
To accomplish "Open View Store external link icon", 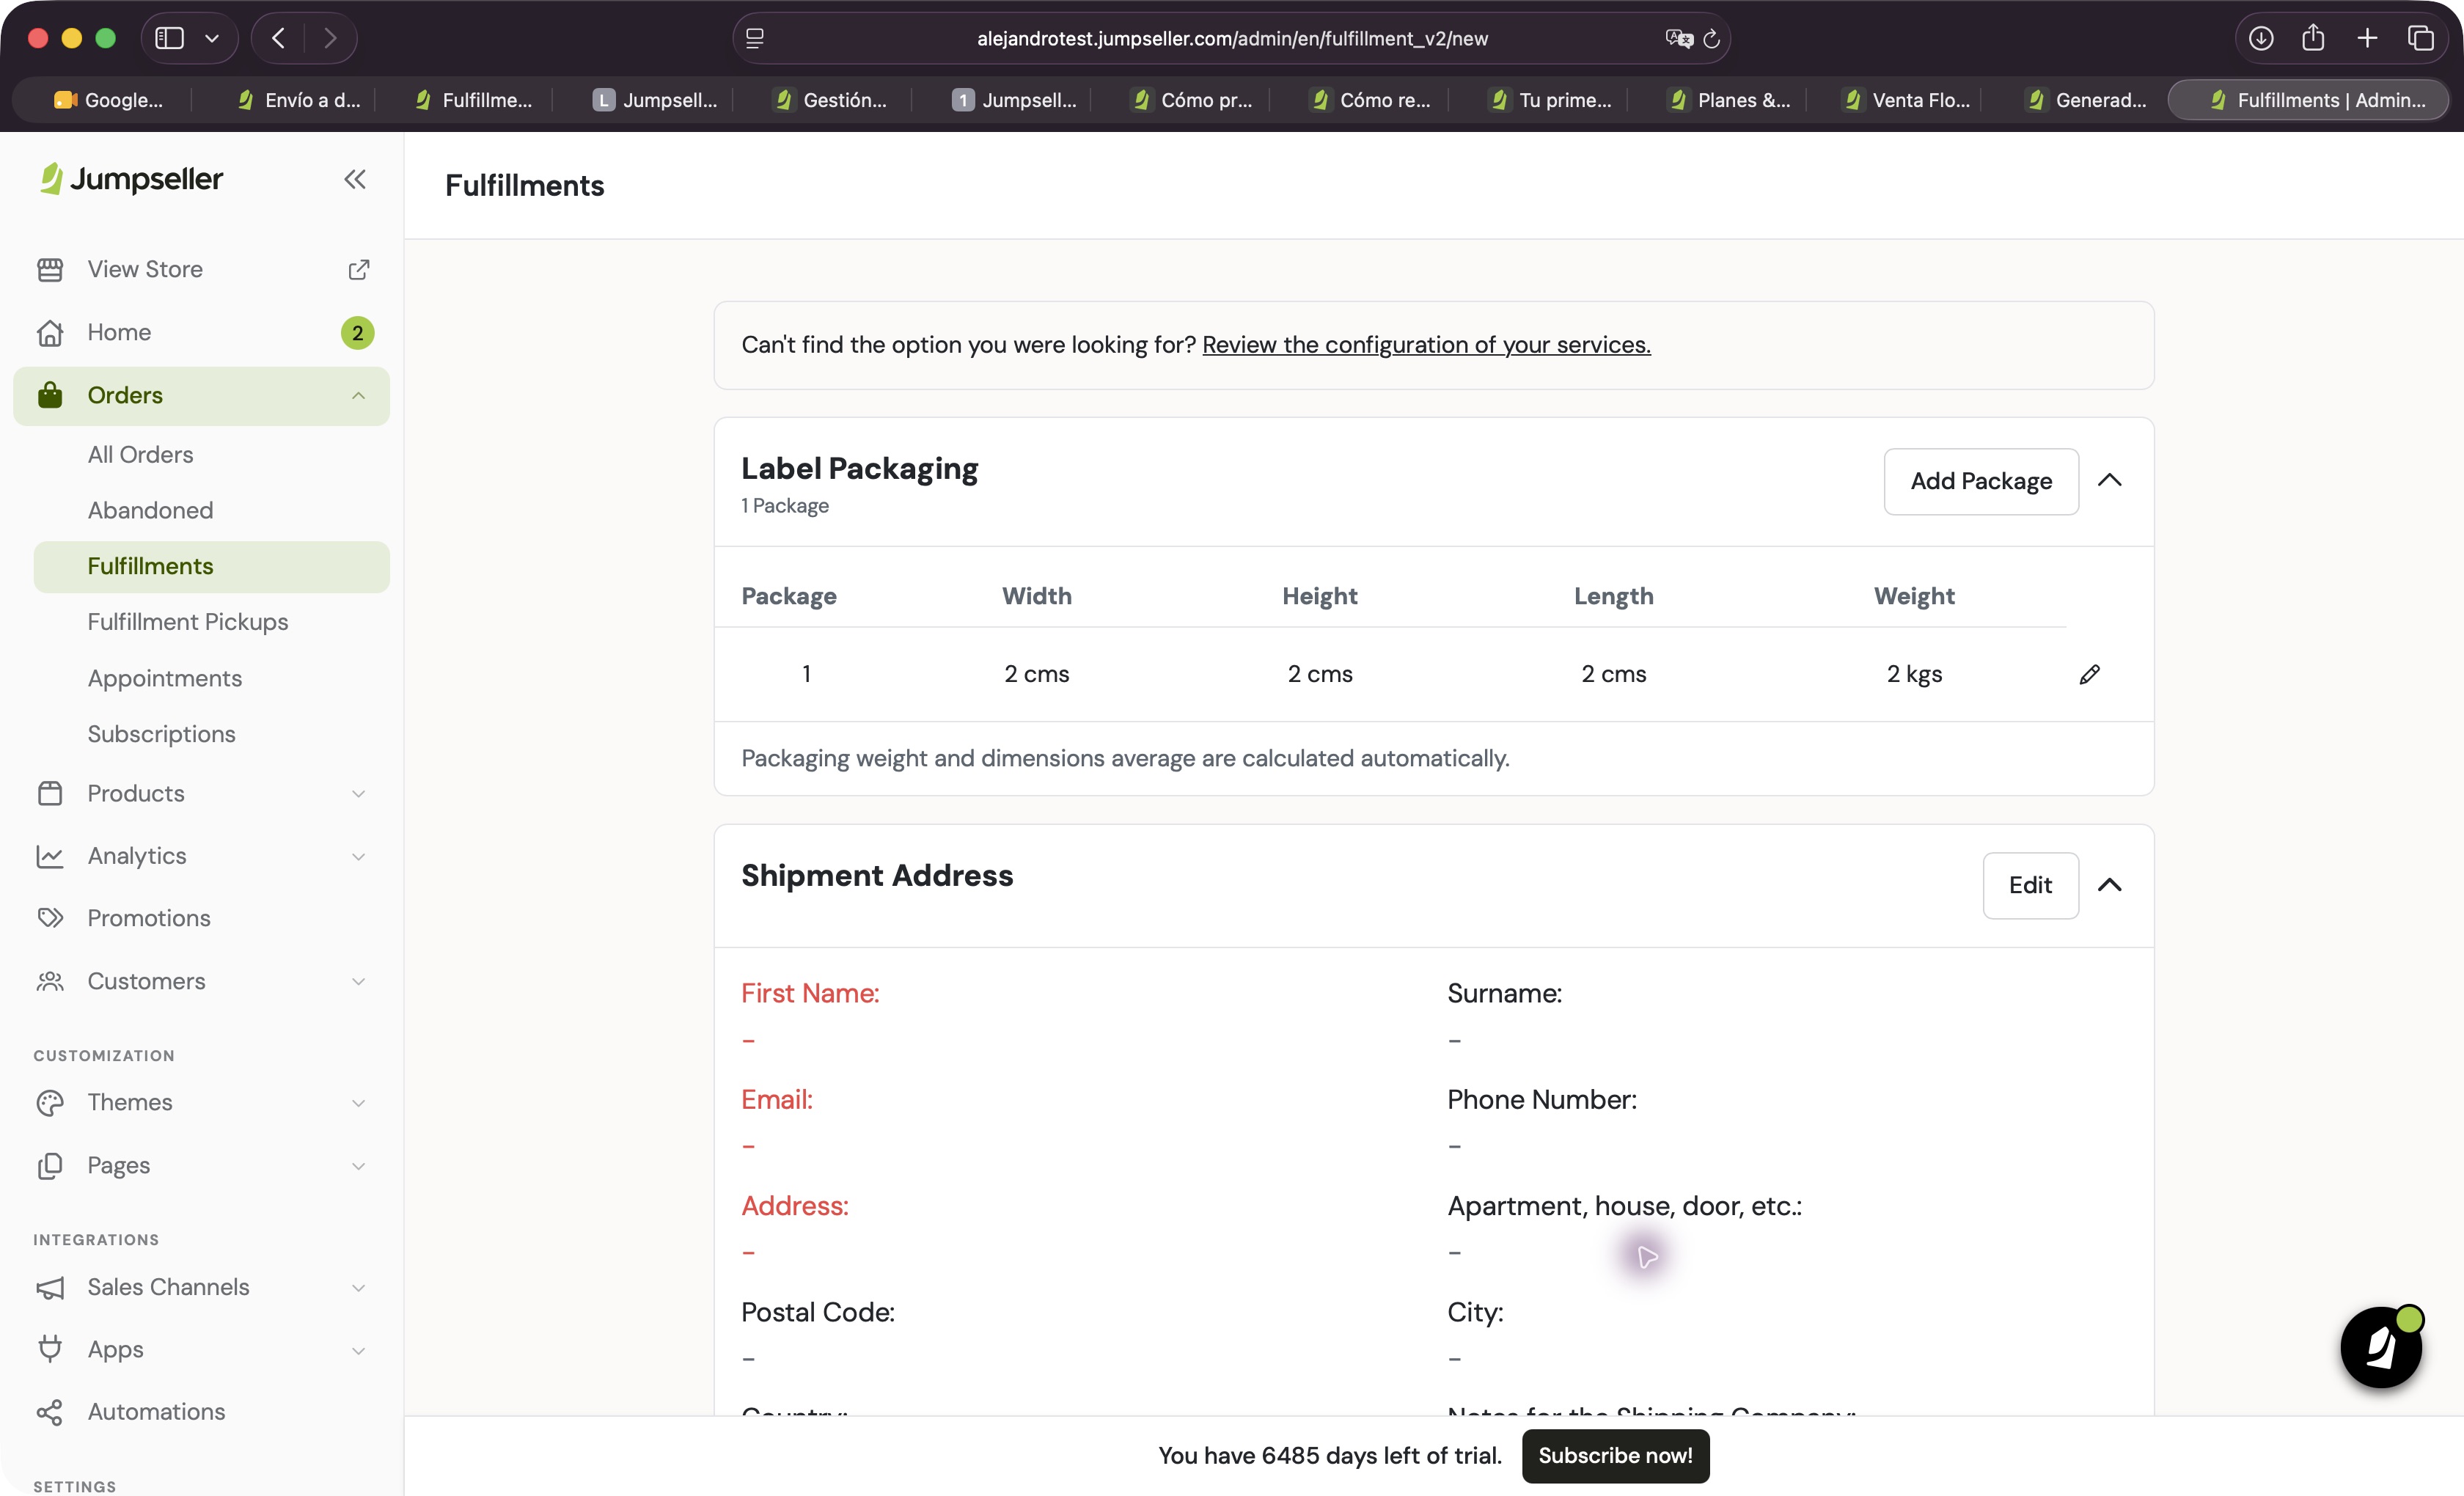I will (358, 269).
